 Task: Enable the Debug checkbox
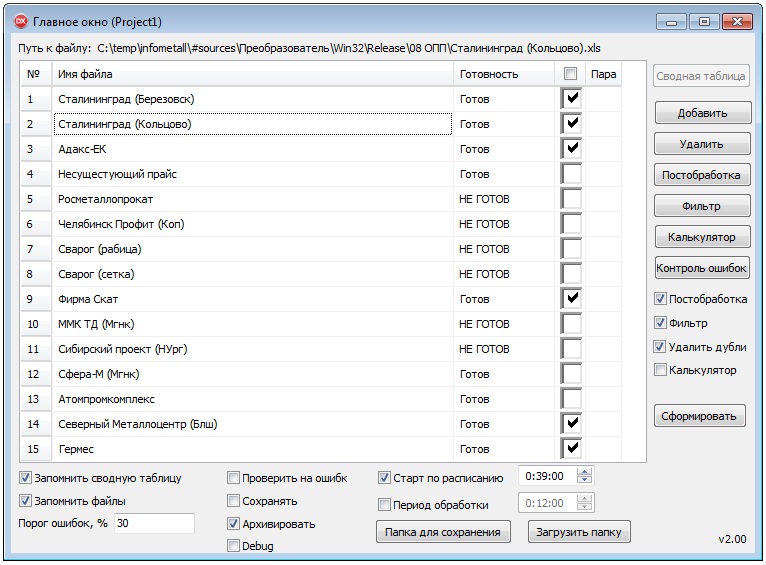[233, 546]
